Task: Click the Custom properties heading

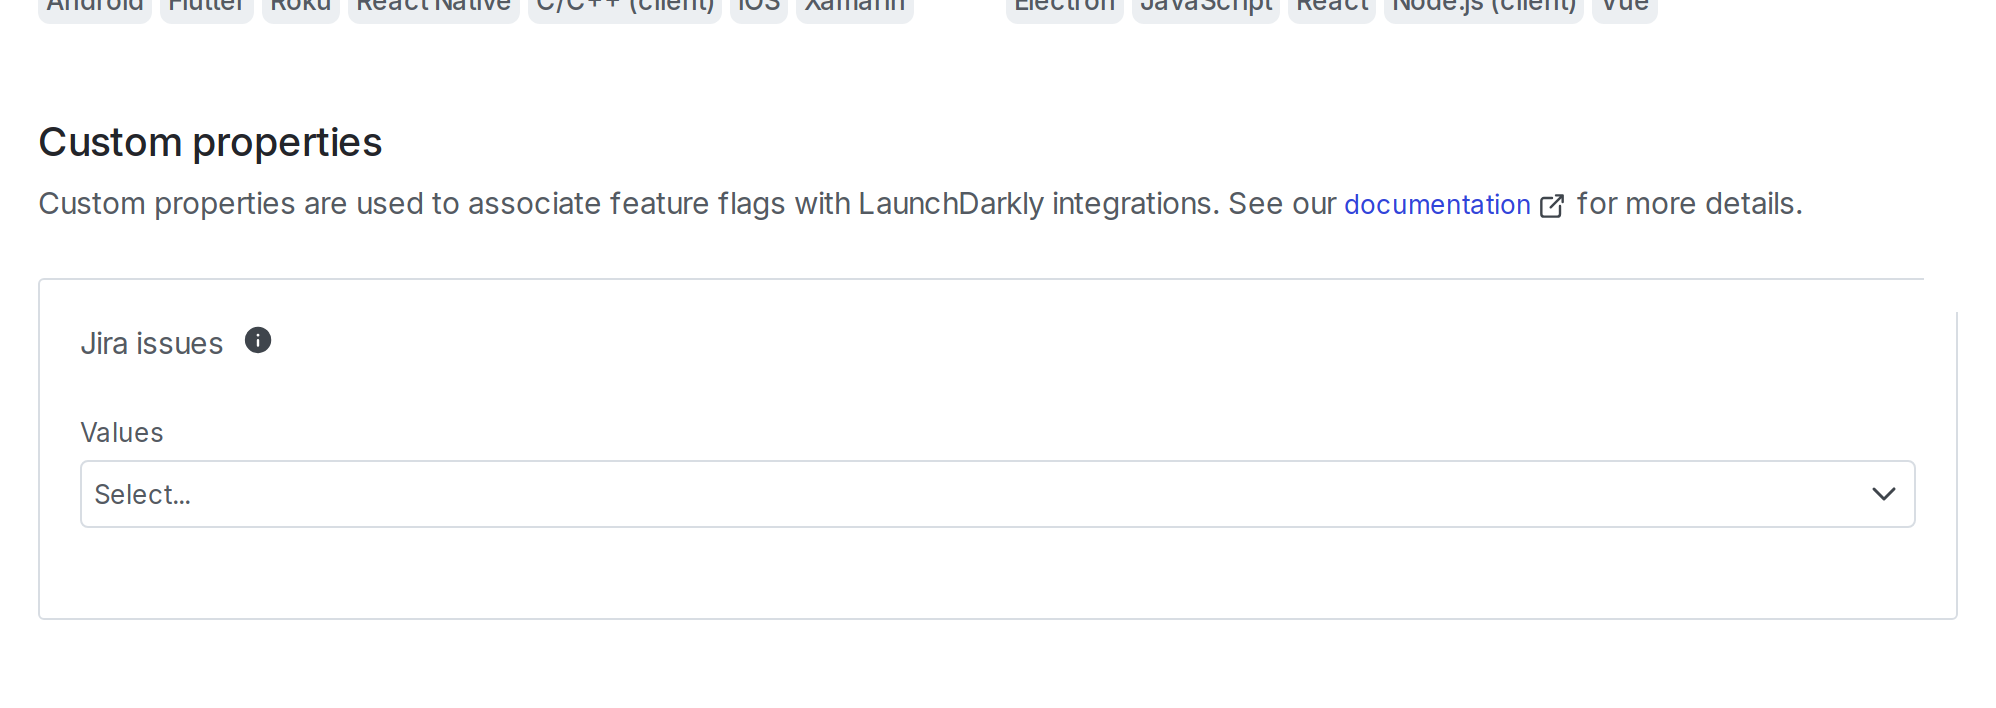Action: 209,141
